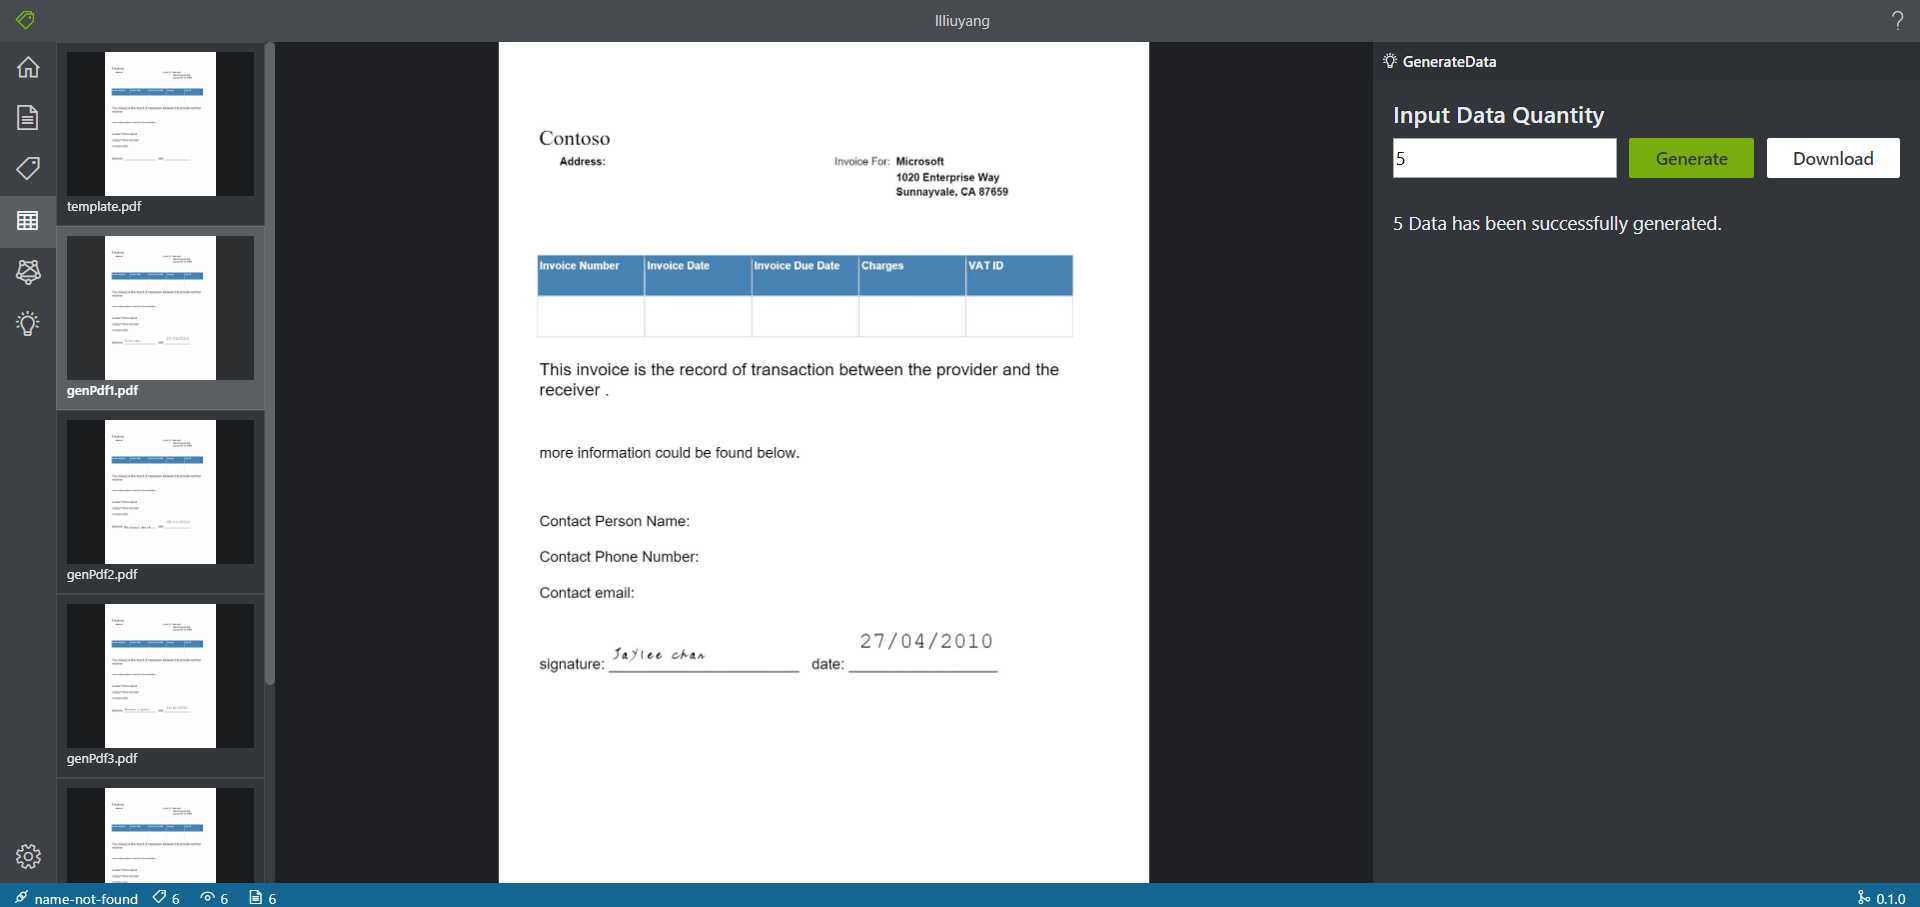
Task: Click the '1020 Enterprise Way' address line
Action: click(x=947, y=177)
